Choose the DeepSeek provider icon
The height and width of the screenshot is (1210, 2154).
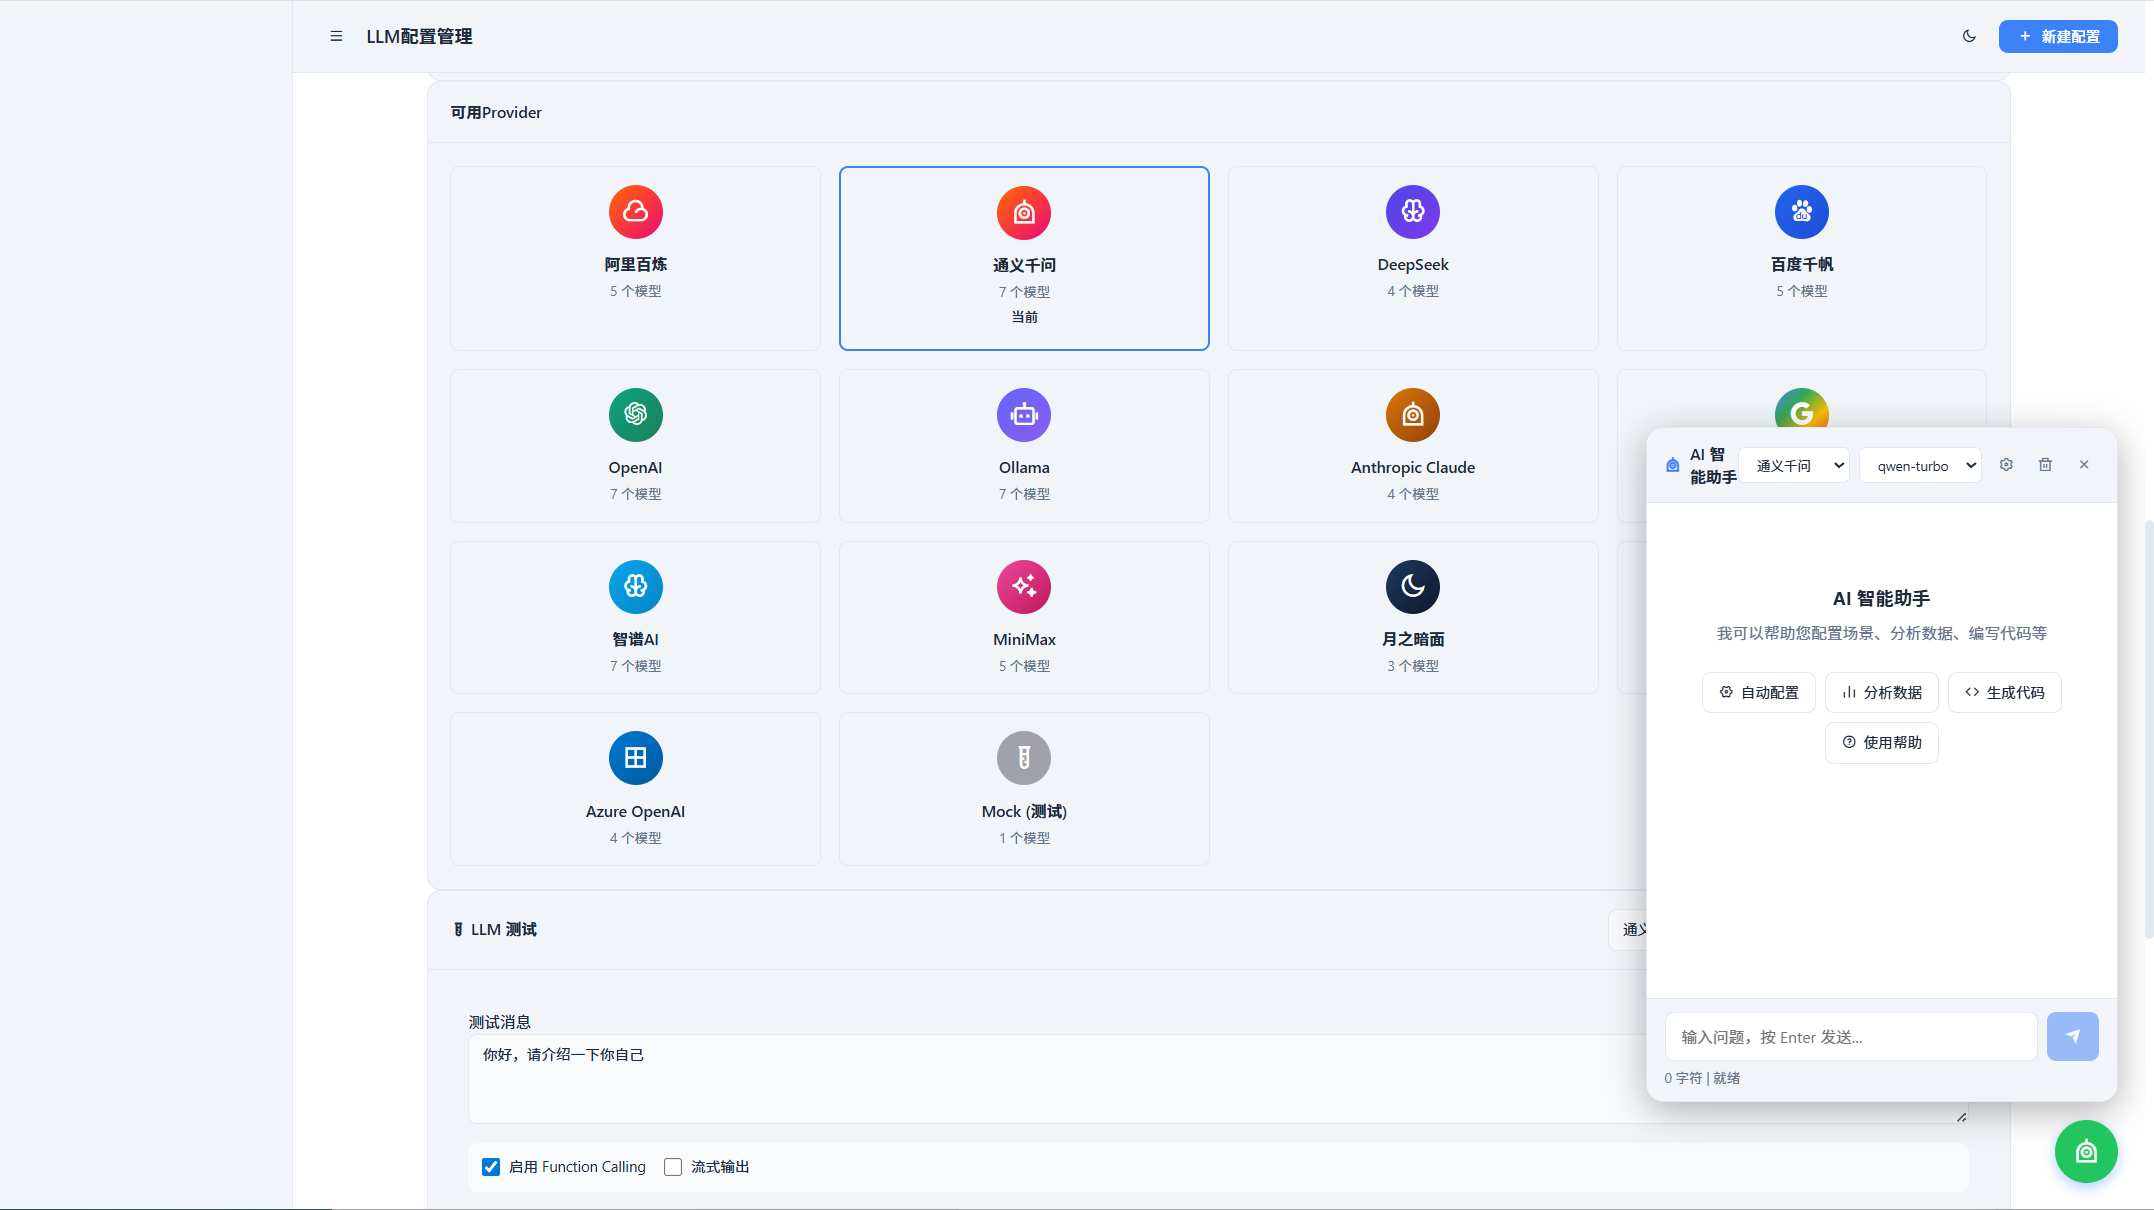(1413, 212)
